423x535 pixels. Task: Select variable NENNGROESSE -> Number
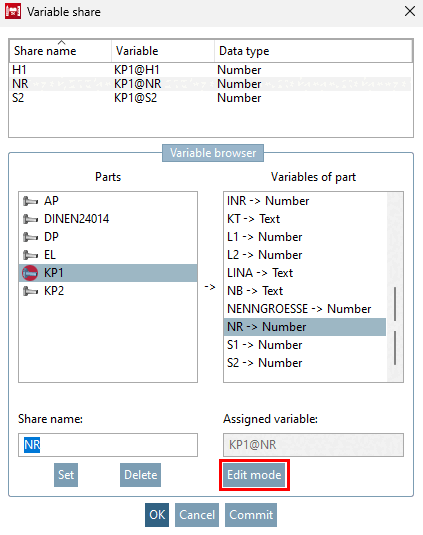click(305, 309)
